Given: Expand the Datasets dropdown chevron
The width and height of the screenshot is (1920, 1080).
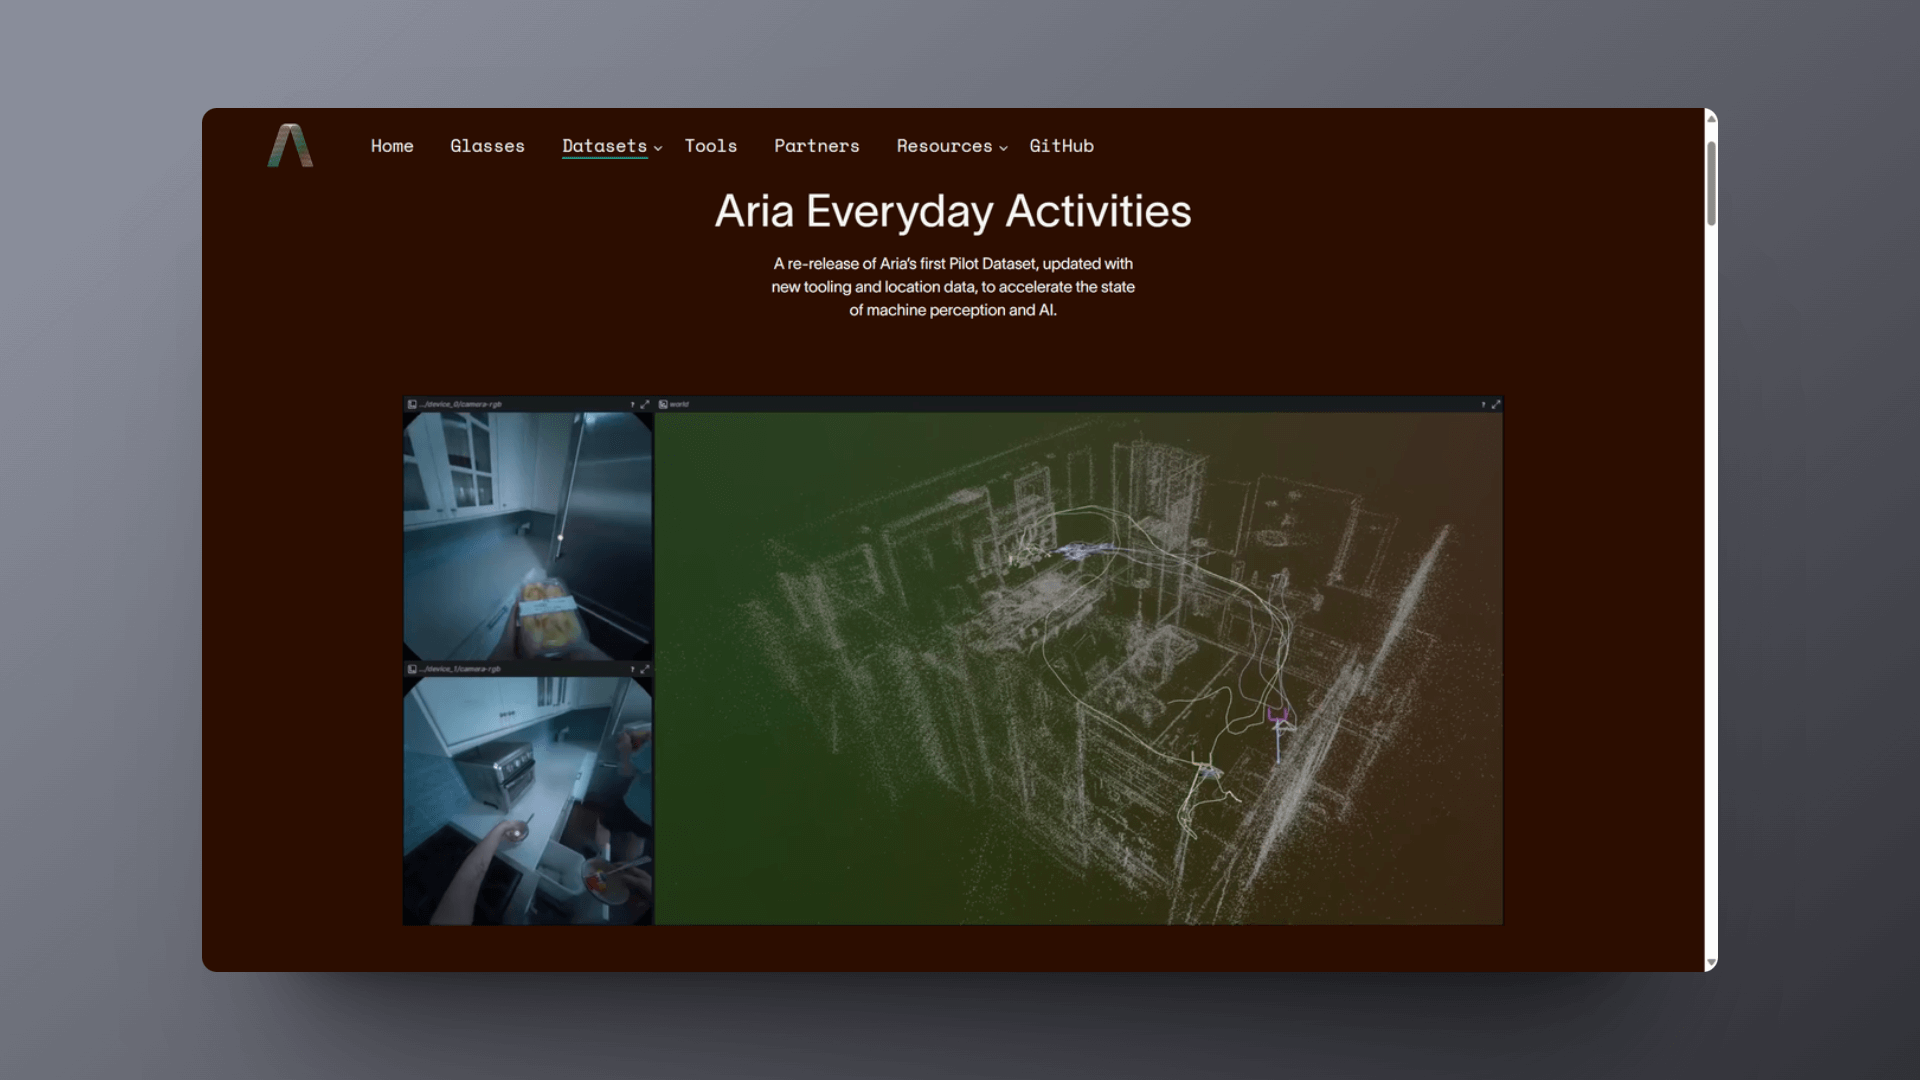Looking at the screenshot, I should pyautogui.click(x=658, y=148).
